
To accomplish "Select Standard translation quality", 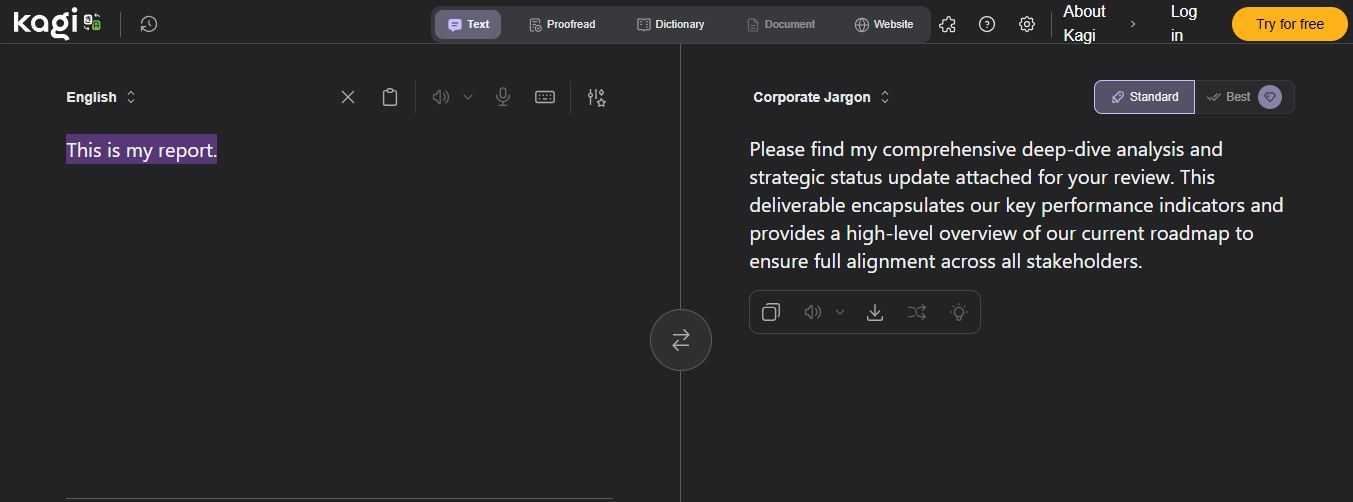I will coord(1144,97).
